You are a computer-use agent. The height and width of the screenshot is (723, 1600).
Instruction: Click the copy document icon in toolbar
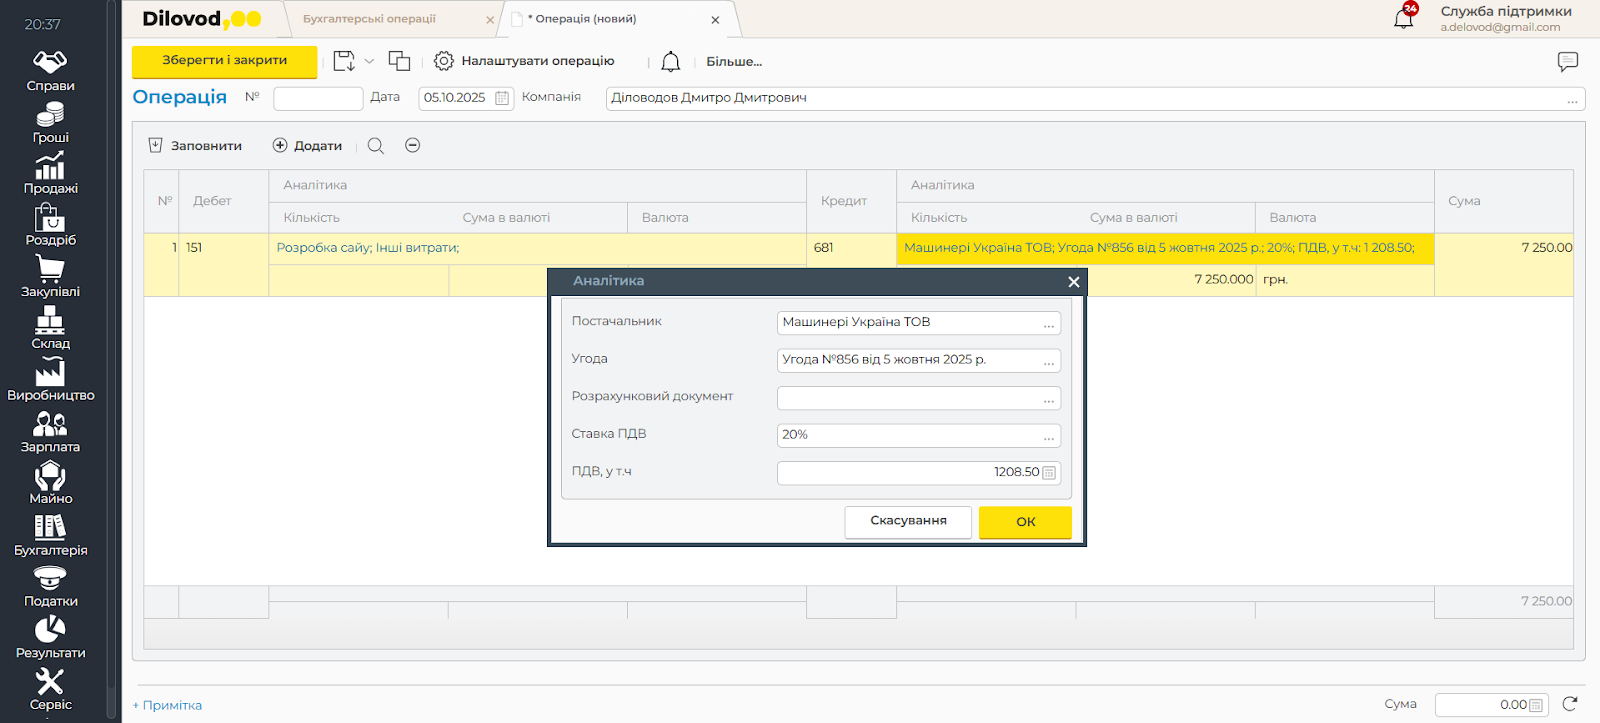click(399, 61)
